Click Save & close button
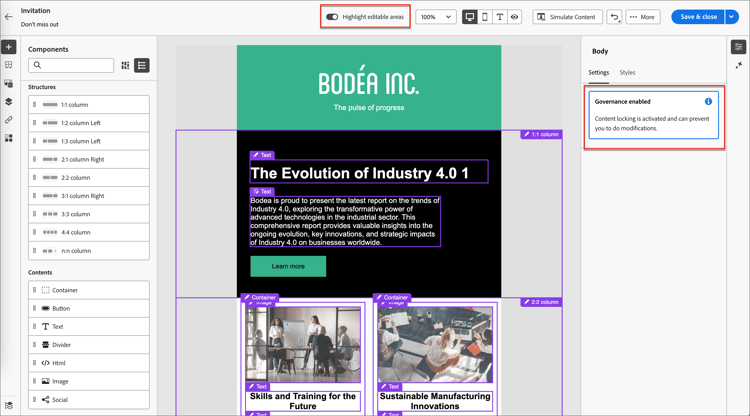Image resolution: width=750 pixels, height=416 pixels. [698, 17]
